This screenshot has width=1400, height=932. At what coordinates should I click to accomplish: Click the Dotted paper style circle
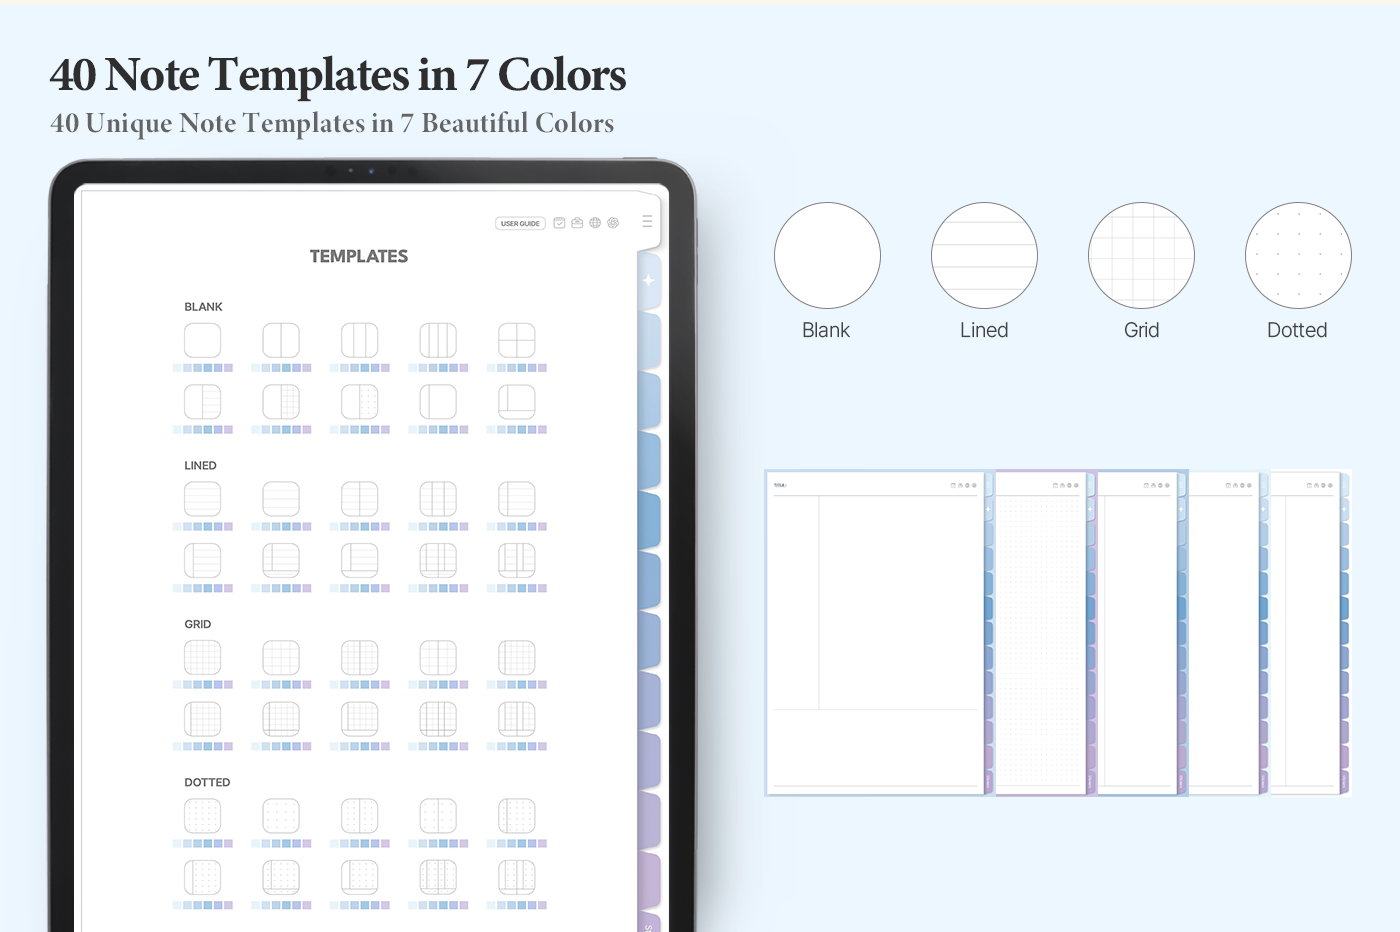coord(1298,256)
